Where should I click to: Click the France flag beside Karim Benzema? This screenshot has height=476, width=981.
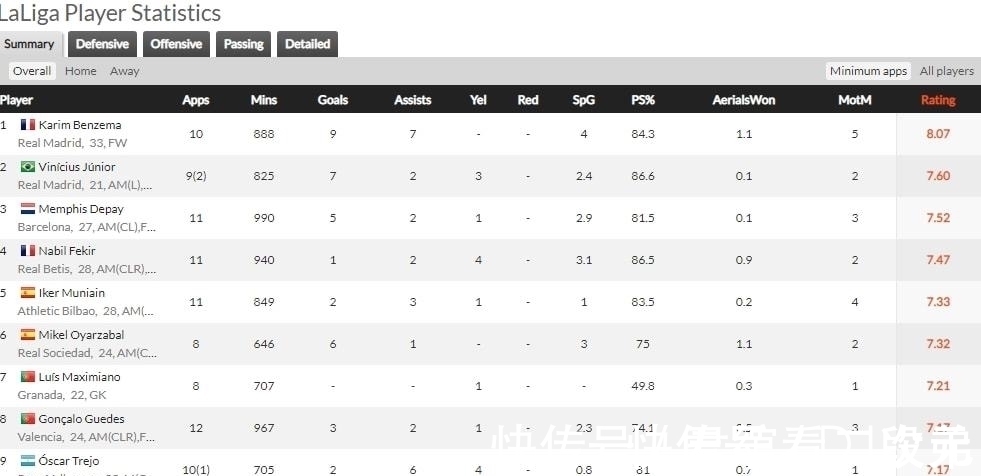pos(28,125)
